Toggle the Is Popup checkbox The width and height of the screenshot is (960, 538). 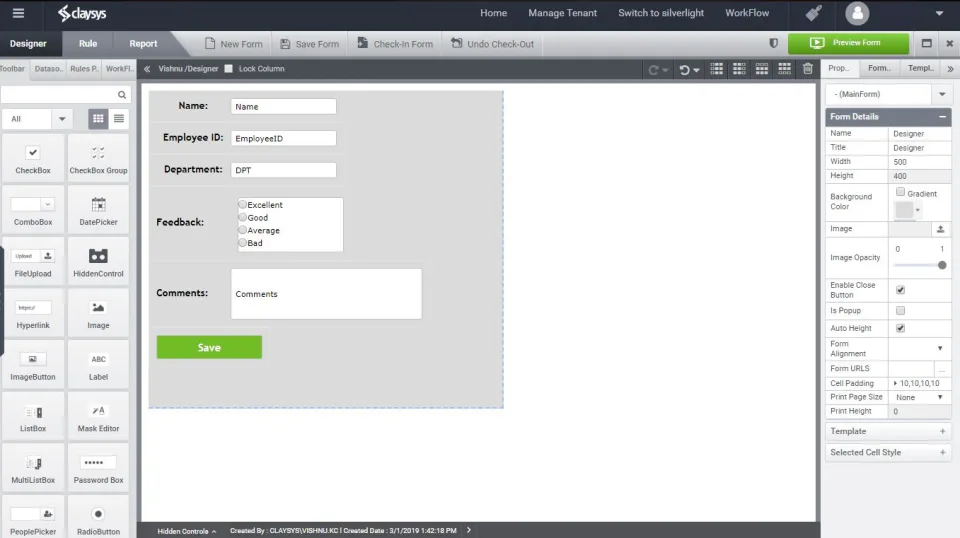pos(900,311)
